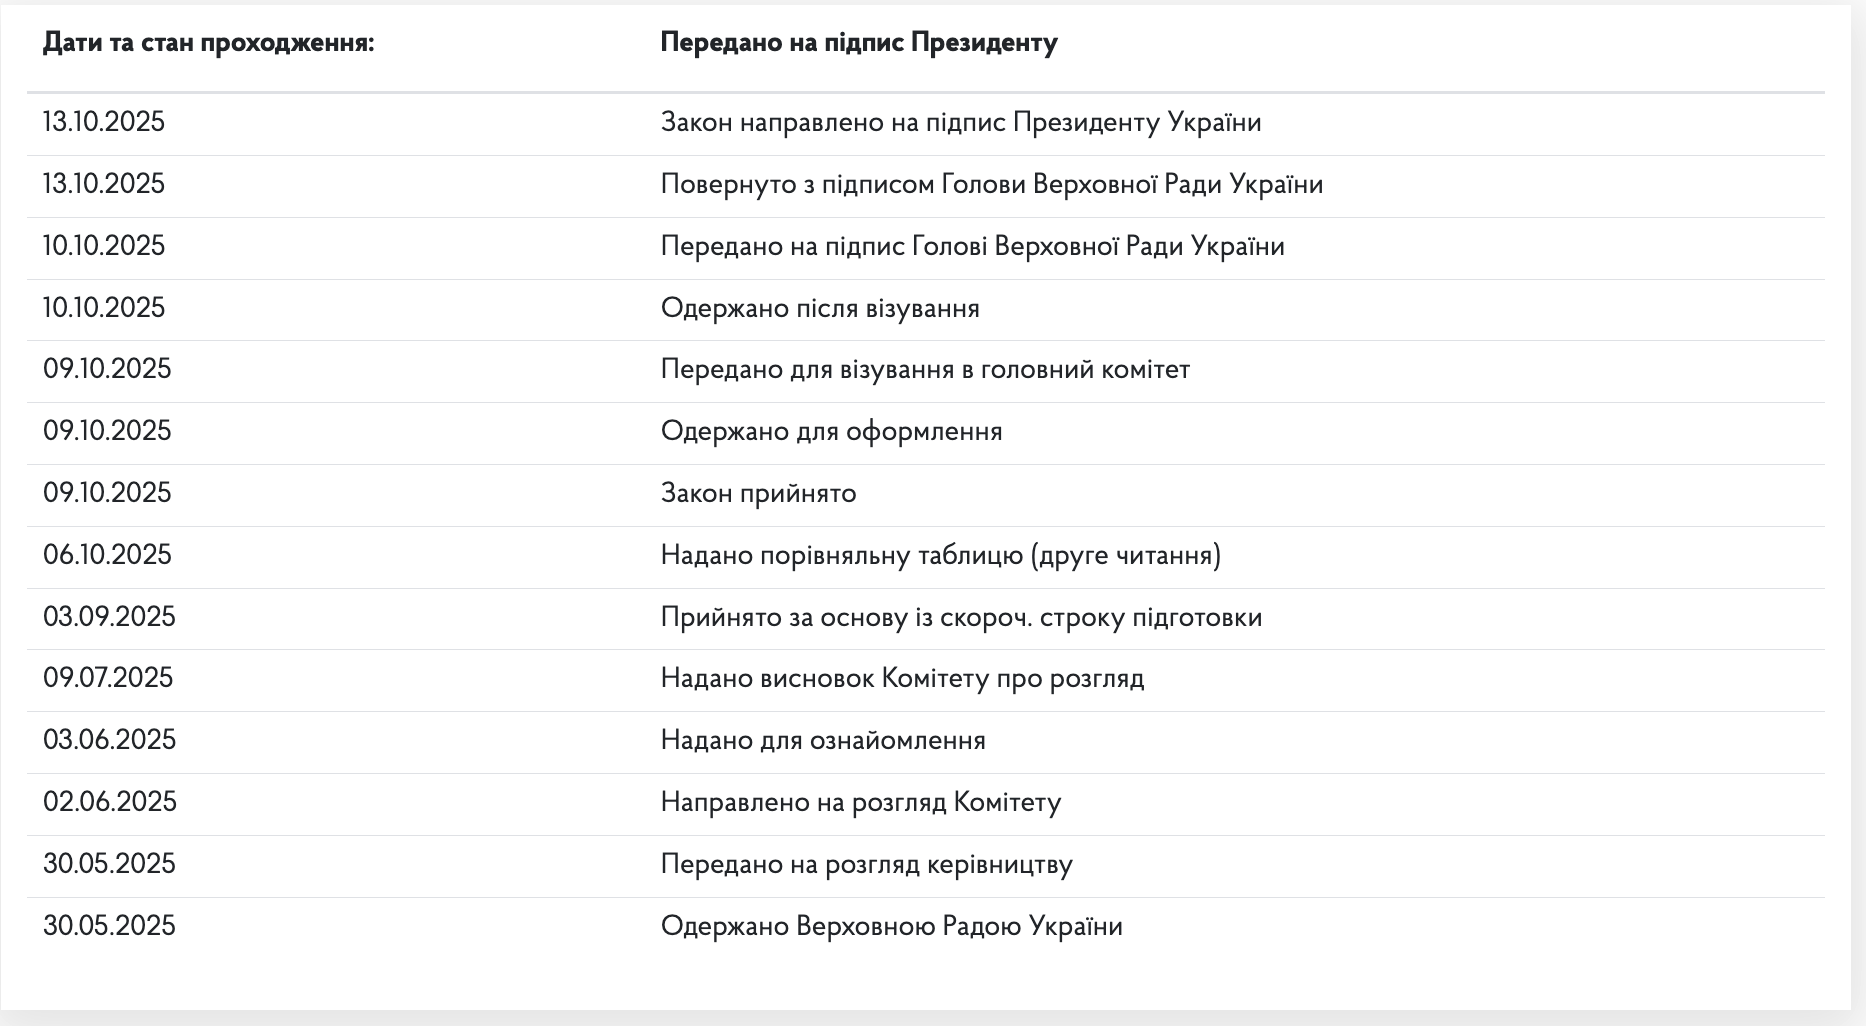Click the 'Дати та стан проходження:' header

208,43
